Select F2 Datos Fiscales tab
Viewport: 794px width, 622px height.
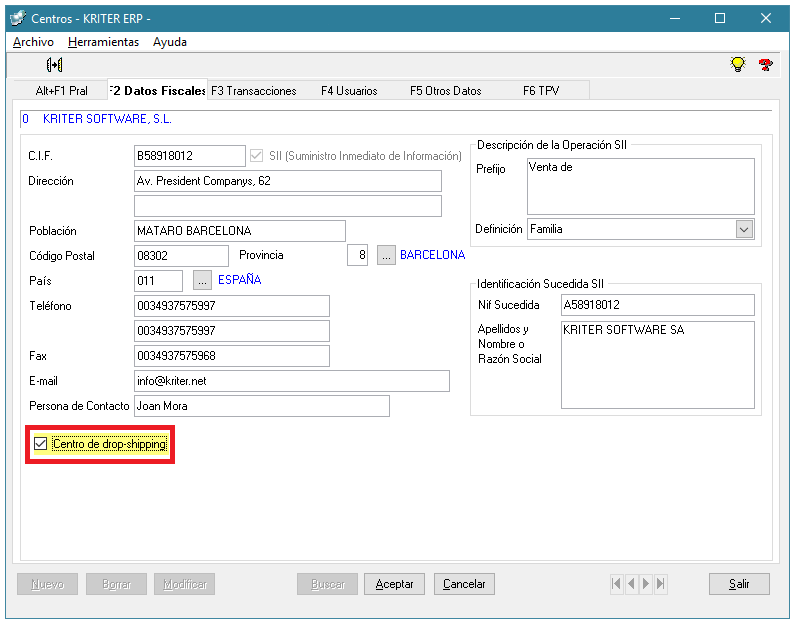157,91
